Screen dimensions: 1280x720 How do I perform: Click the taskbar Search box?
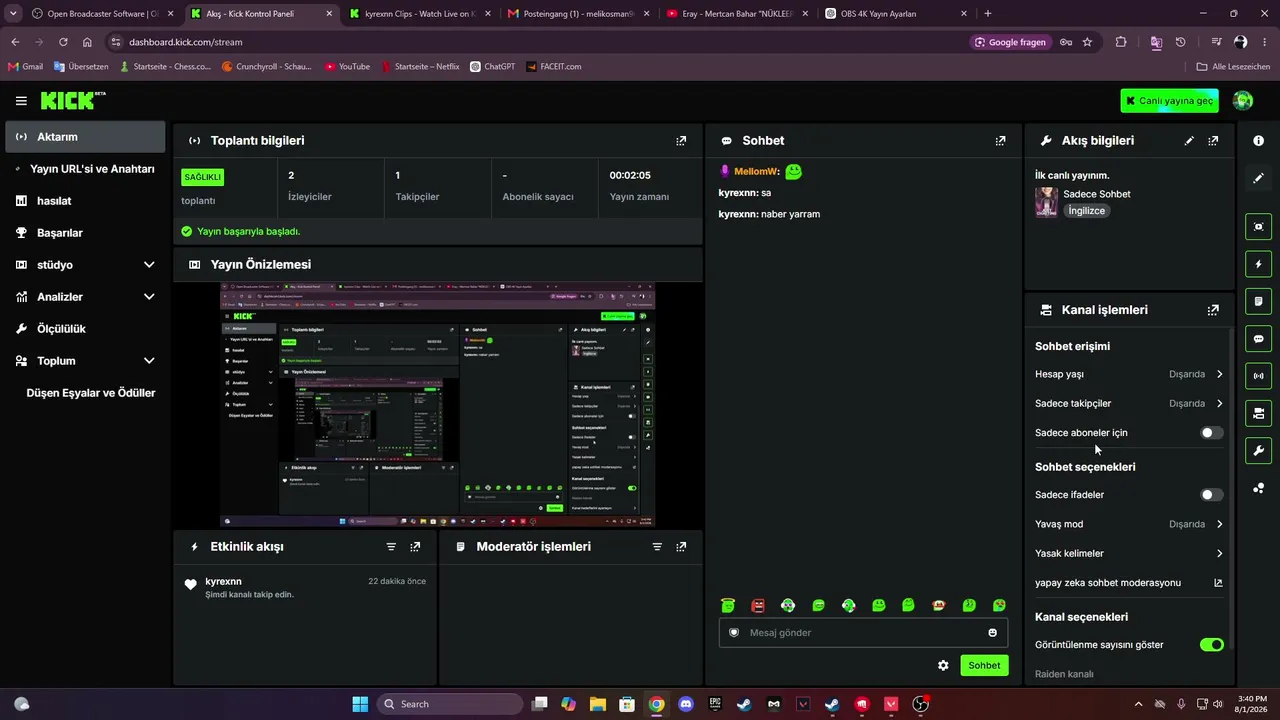pyautogui.click(x=449, y=704)
